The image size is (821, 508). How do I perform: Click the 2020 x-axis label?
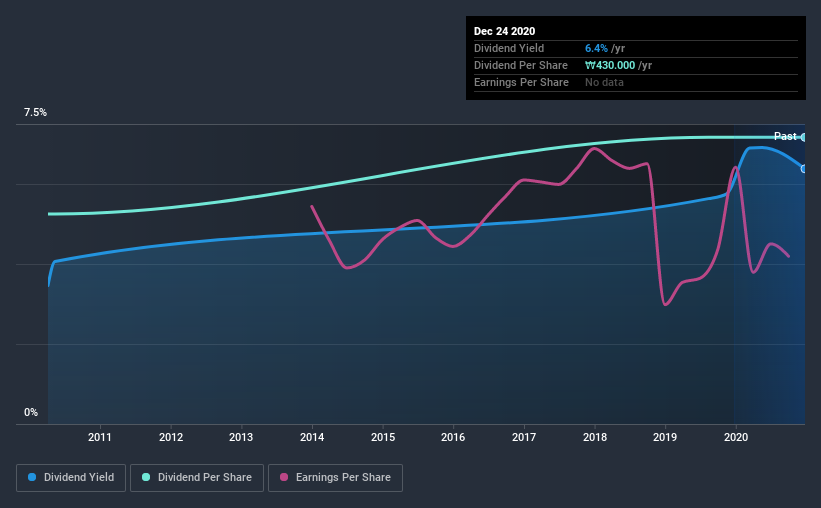(736, 437)
